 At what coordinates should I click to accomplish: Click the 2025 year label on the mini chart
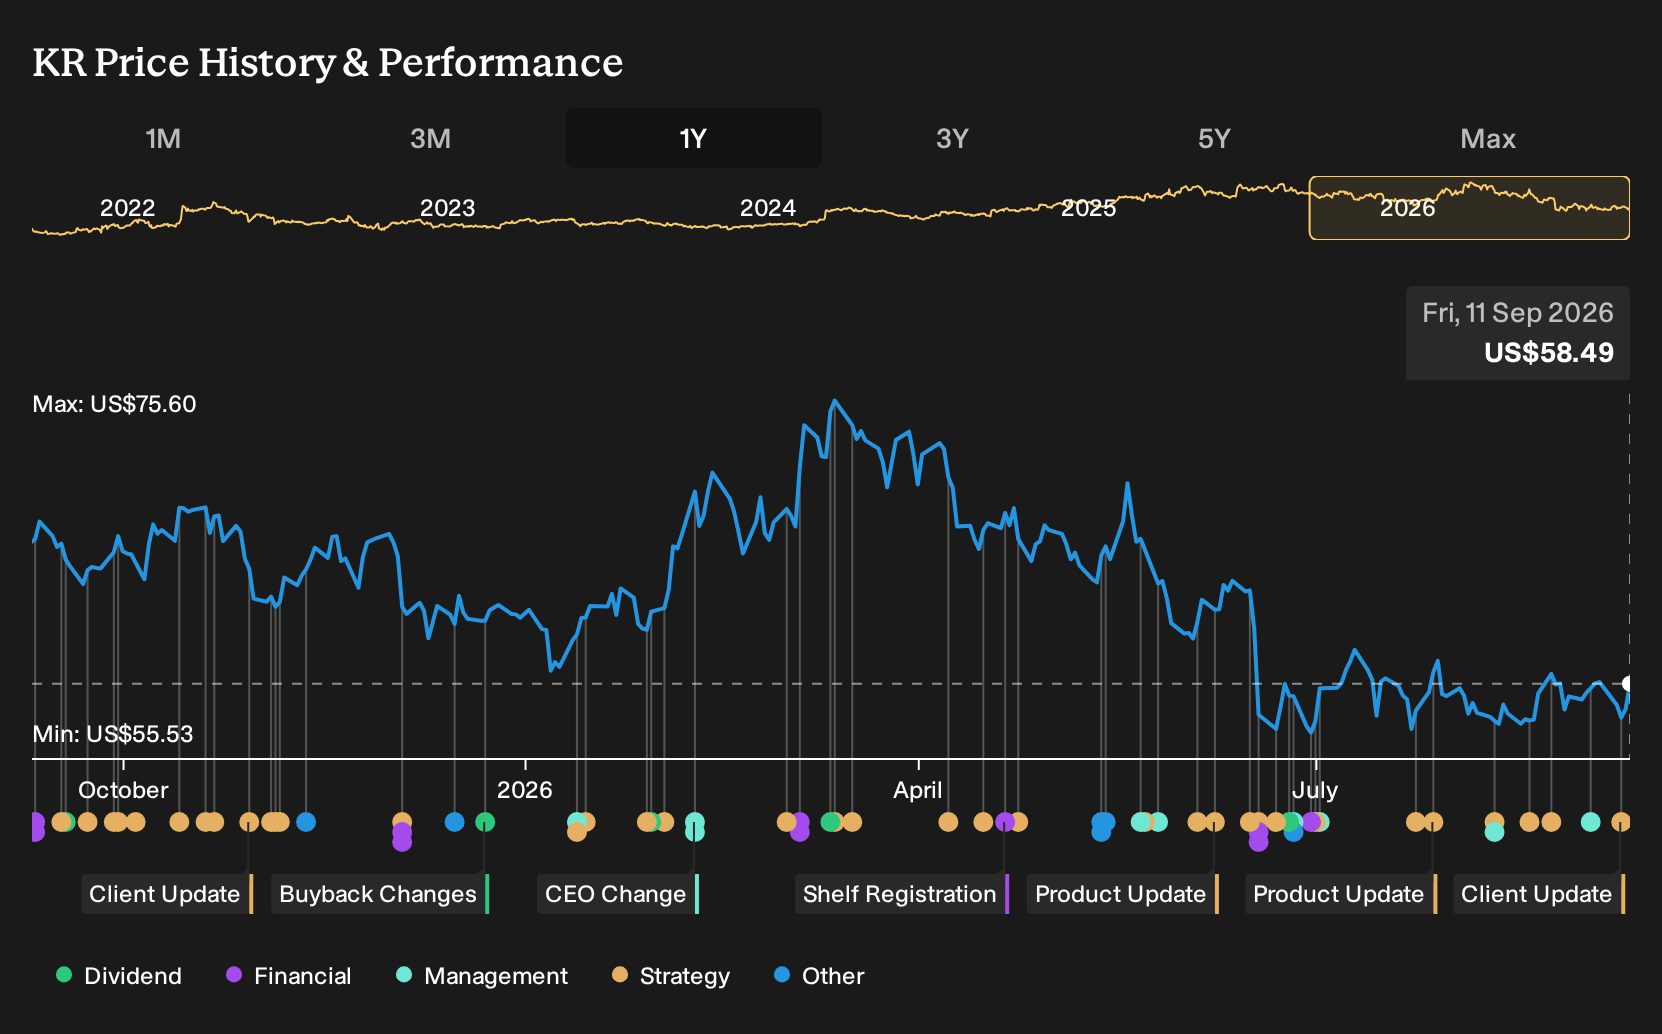tap(1088, 208)
